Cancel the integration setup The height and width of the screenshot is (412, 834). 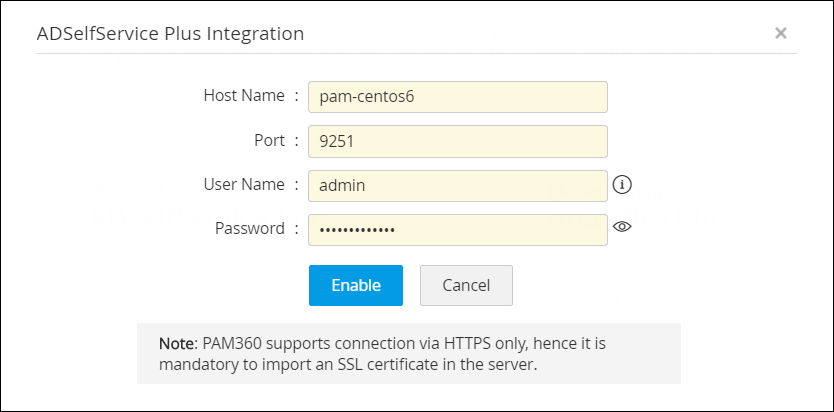click(466, 285)
